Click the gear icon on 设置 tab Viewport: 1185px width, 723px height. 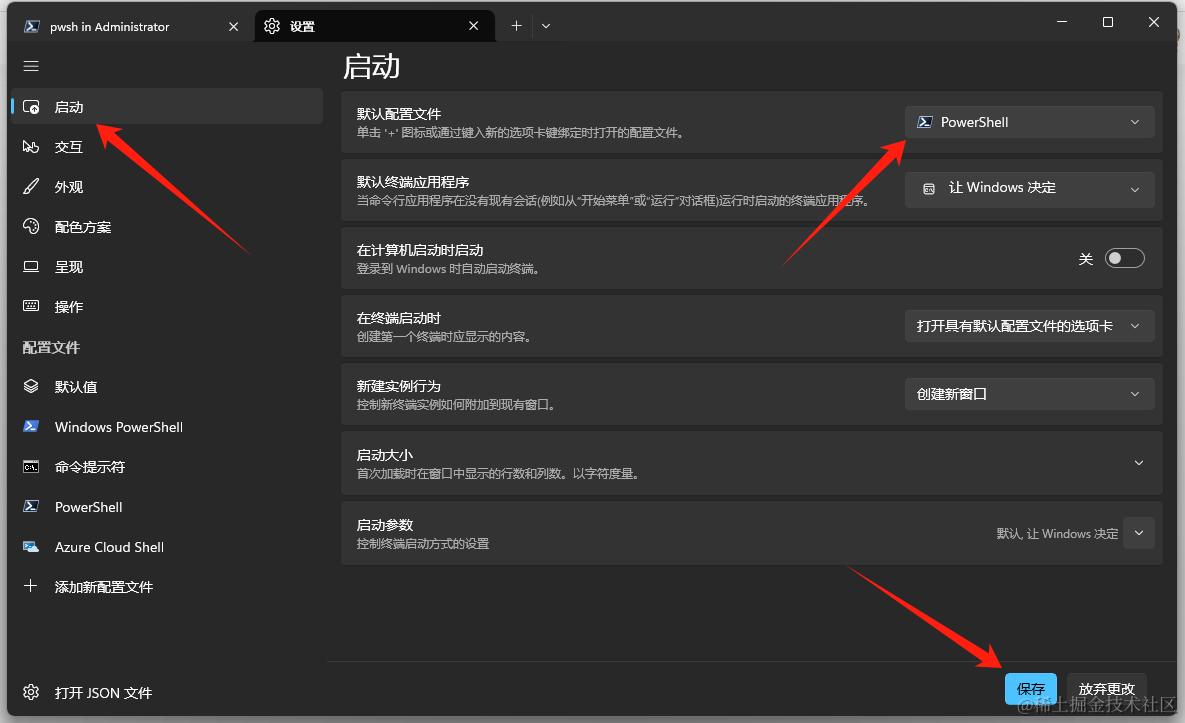click(x=272, y=26)
